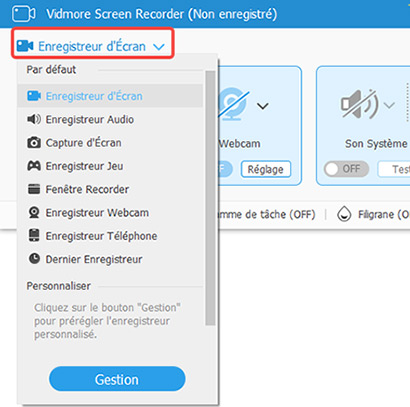
Task: Select the Capture d'Écran camera icon
Action: [x=34, y=143]
